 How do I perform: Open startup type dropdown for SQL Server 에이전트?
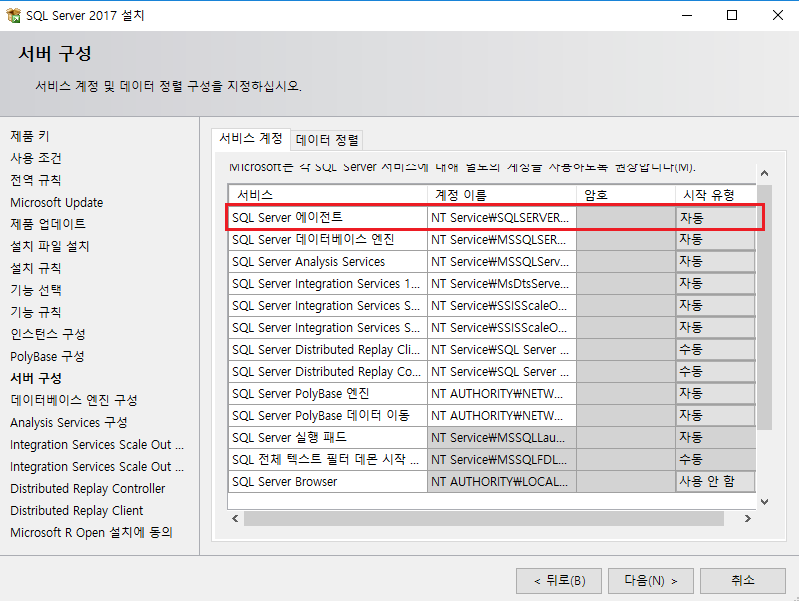point(715,218)
